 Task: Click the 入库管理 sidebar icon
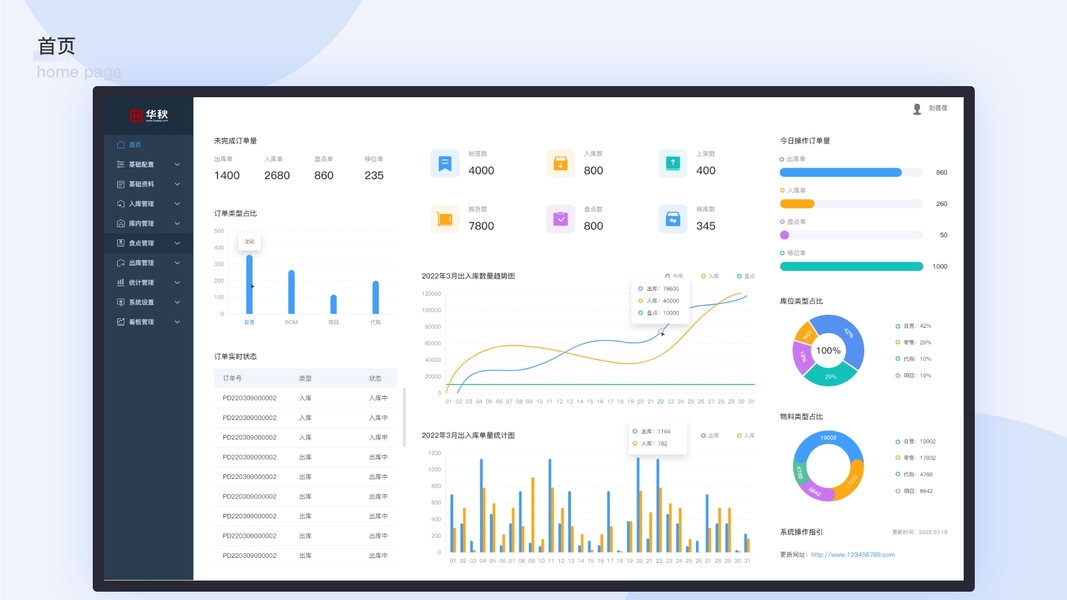pyautogui.click(x=120, y=204)
